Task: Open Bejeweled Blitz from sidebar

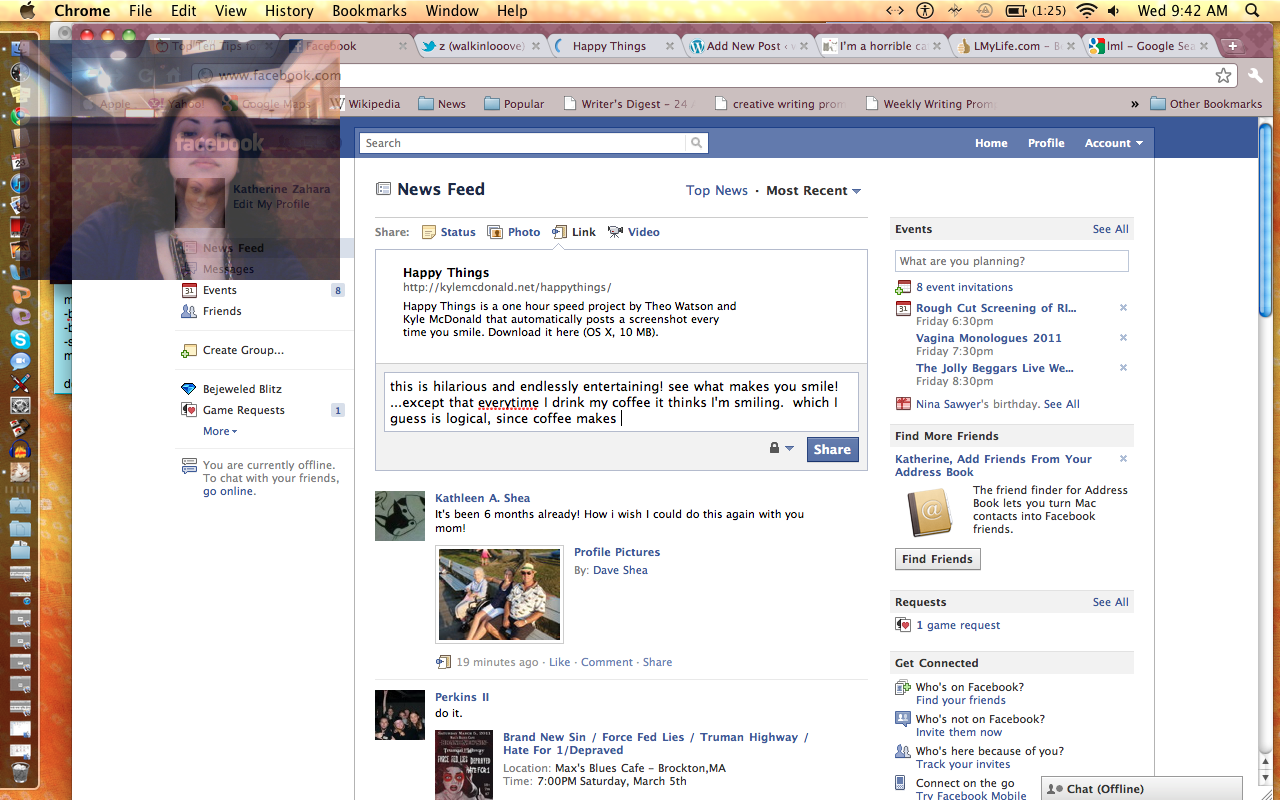Action: [x=242, y=389]
